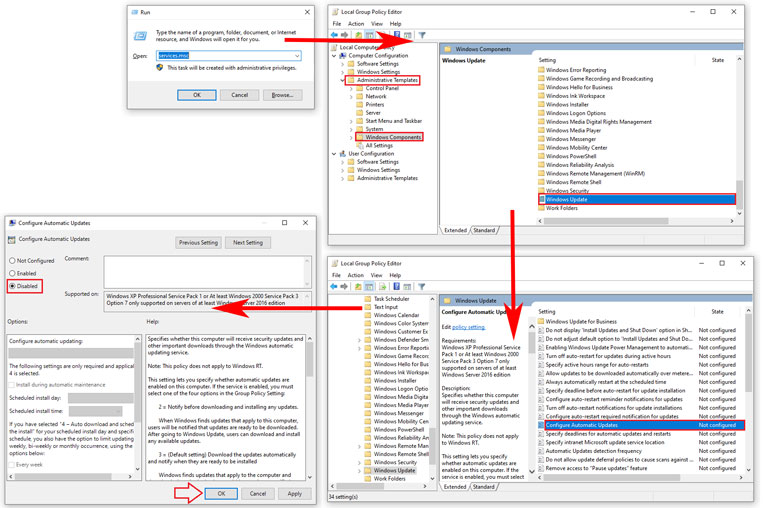Click the All Settings icon in upper tree
The image size is (780, 508).
[x=360, y=145]
